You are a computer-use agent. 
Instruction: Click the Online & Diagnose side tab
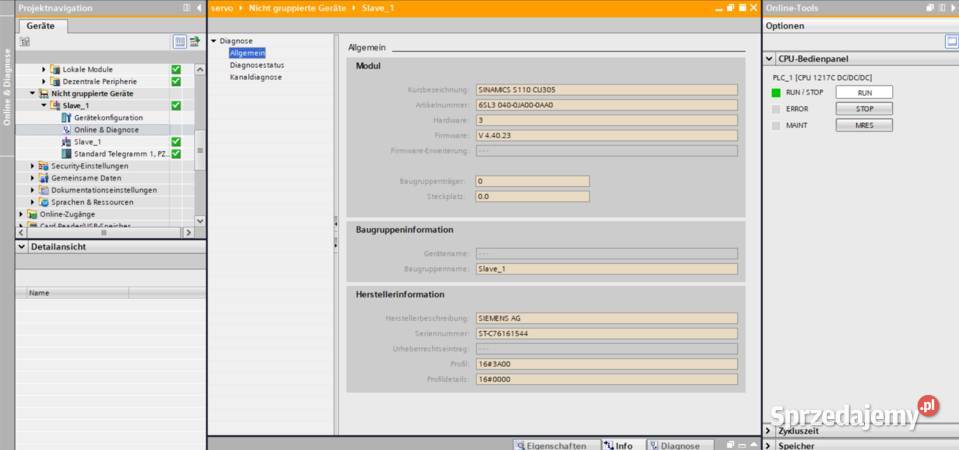7,87
